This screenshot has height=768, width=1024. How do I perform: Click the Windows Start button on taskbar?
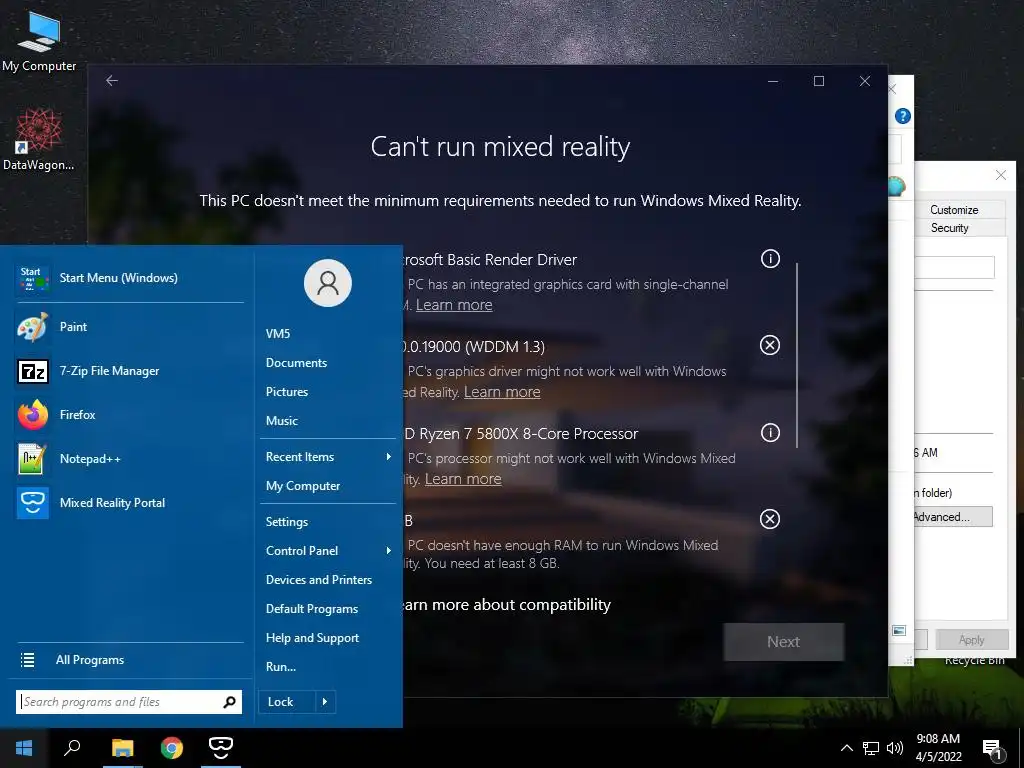[x=24, y=748]
